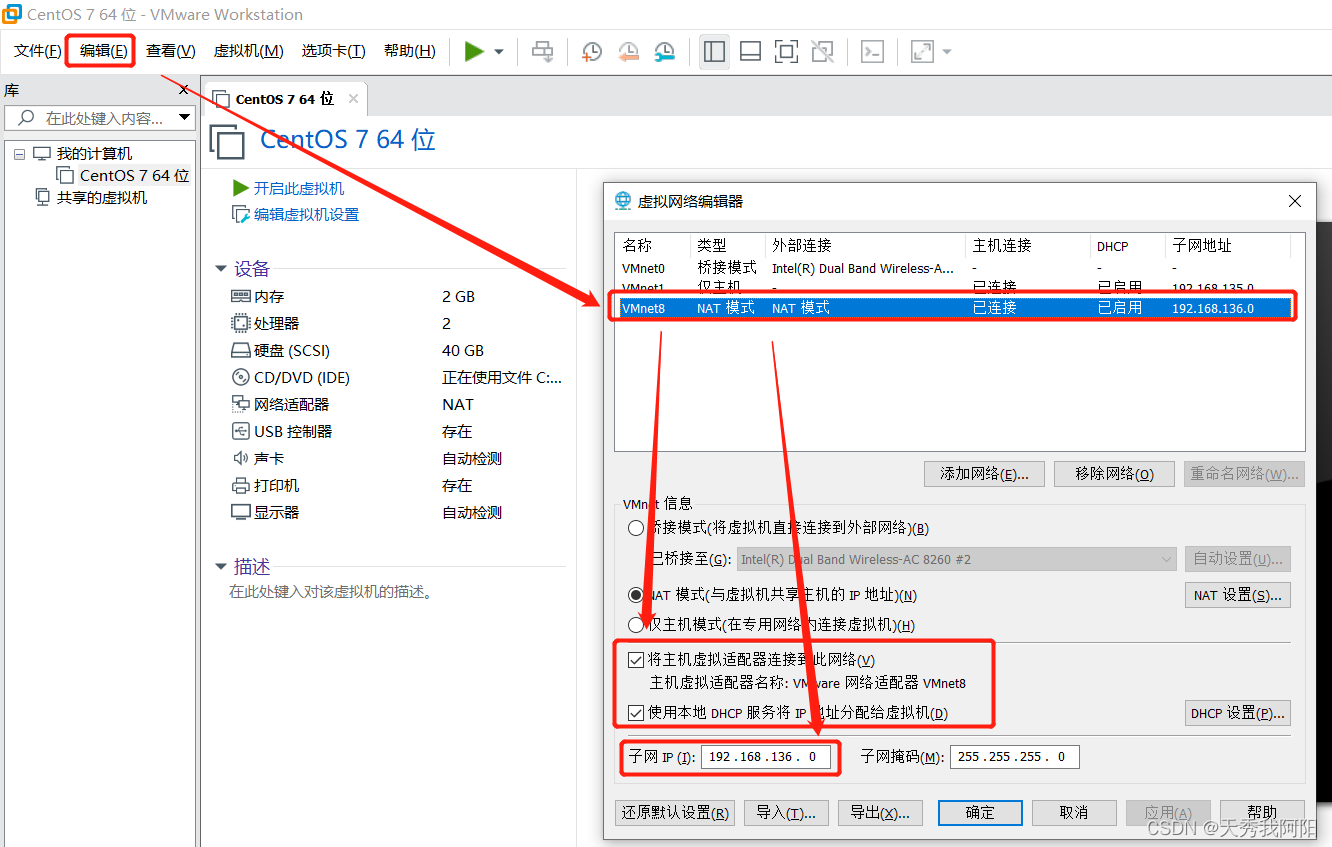The width and height of the screenshot is (1332, 847).
Task: Collapse the 我的计算机 tree node
Action: click(x=19, y=154)
